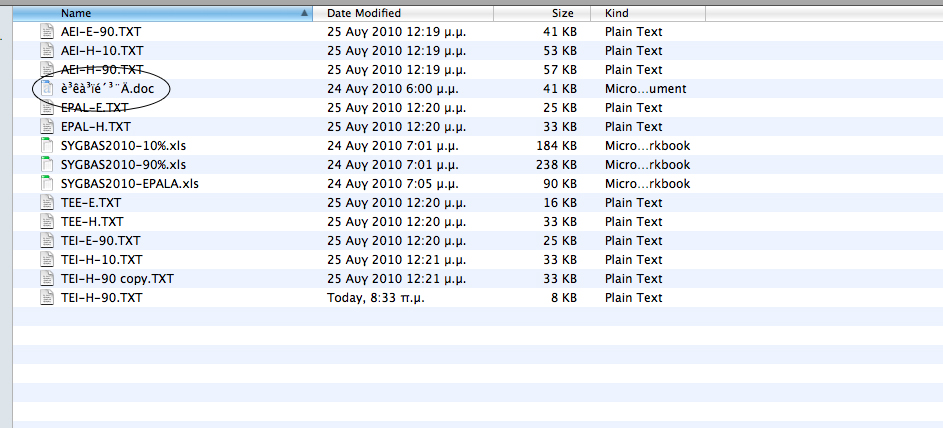Select the file name AEI-H-10.TXT
Screen dimensions: 943x428
coord(102,50)
